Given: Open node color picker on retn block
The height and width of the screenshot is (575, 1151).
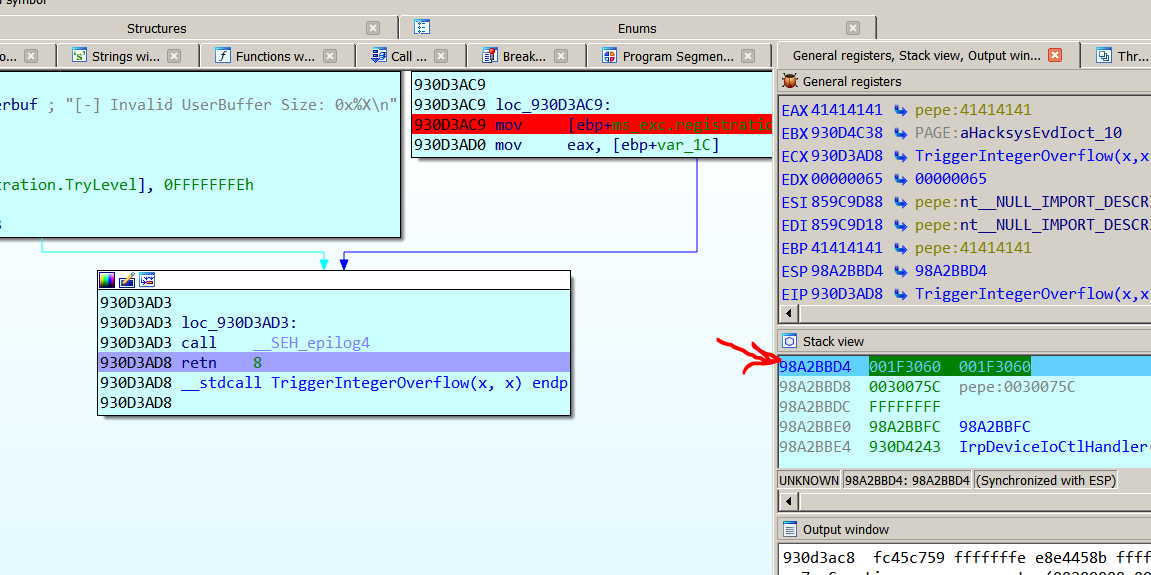Looking at the screenshot, I should pos(107,280).
